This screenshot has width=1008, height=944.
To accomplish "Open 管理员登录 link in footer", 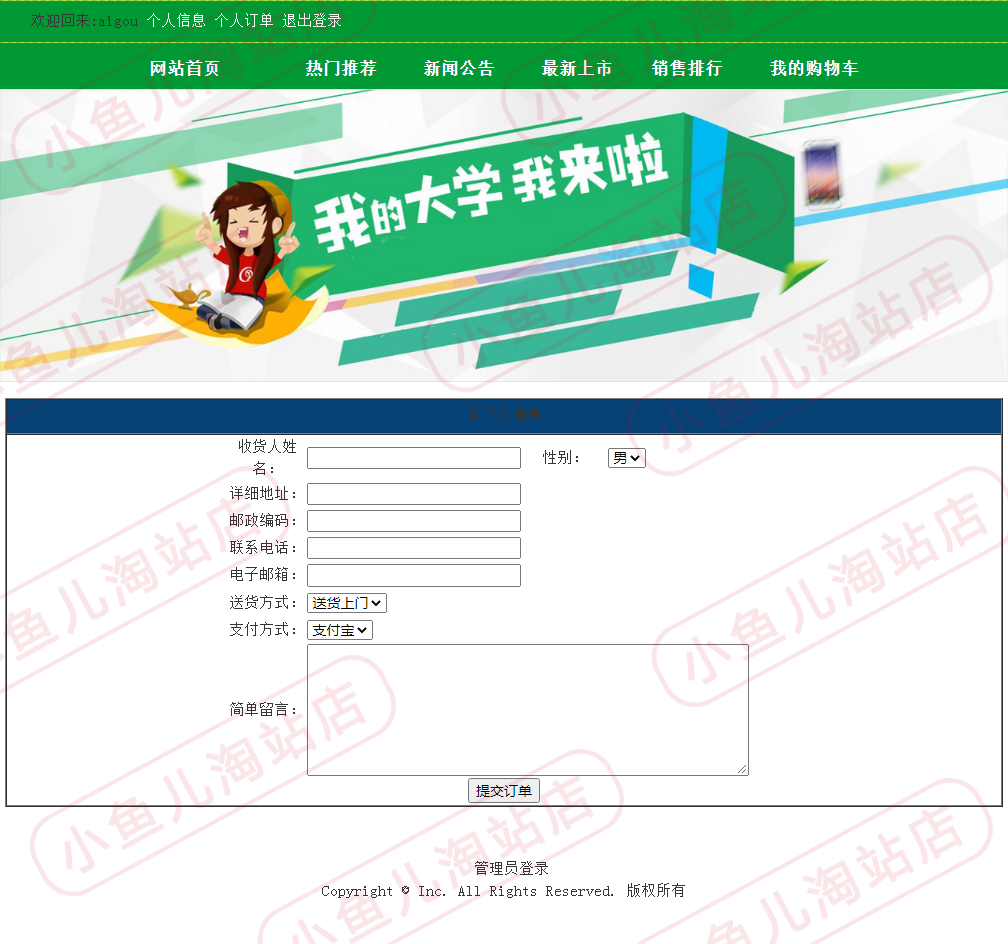I will pos(511,869).
